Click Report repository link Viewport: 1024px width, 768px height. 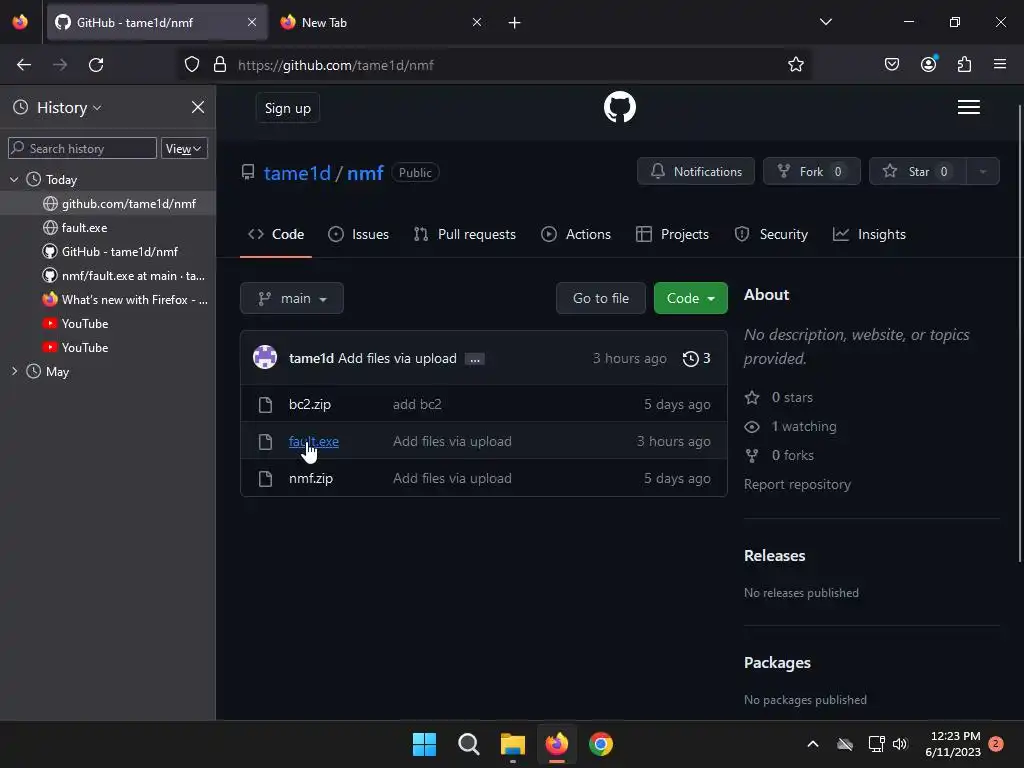pos(797,485)
